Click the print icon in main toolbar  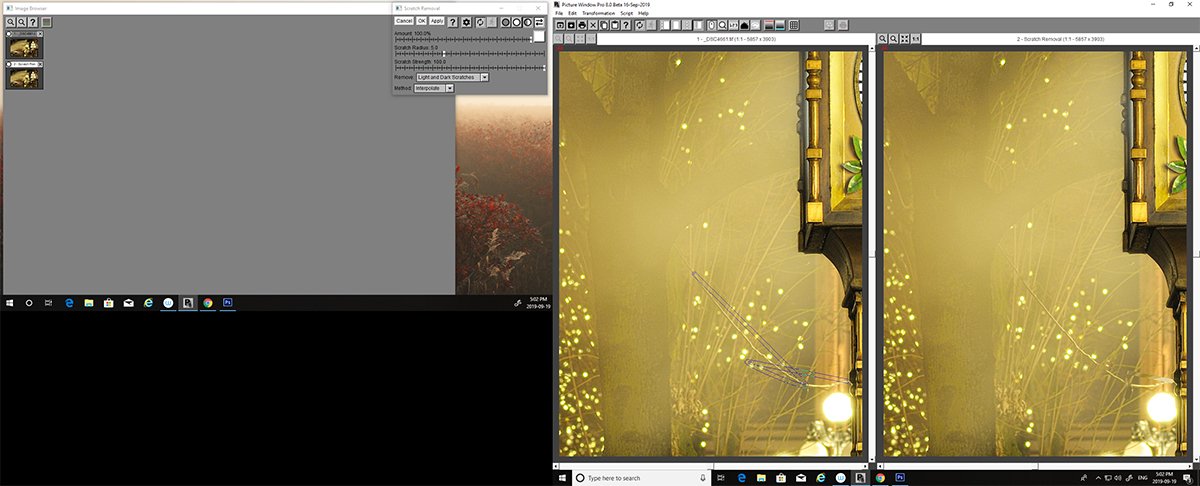pyautogui.click(x=582, y=24)
